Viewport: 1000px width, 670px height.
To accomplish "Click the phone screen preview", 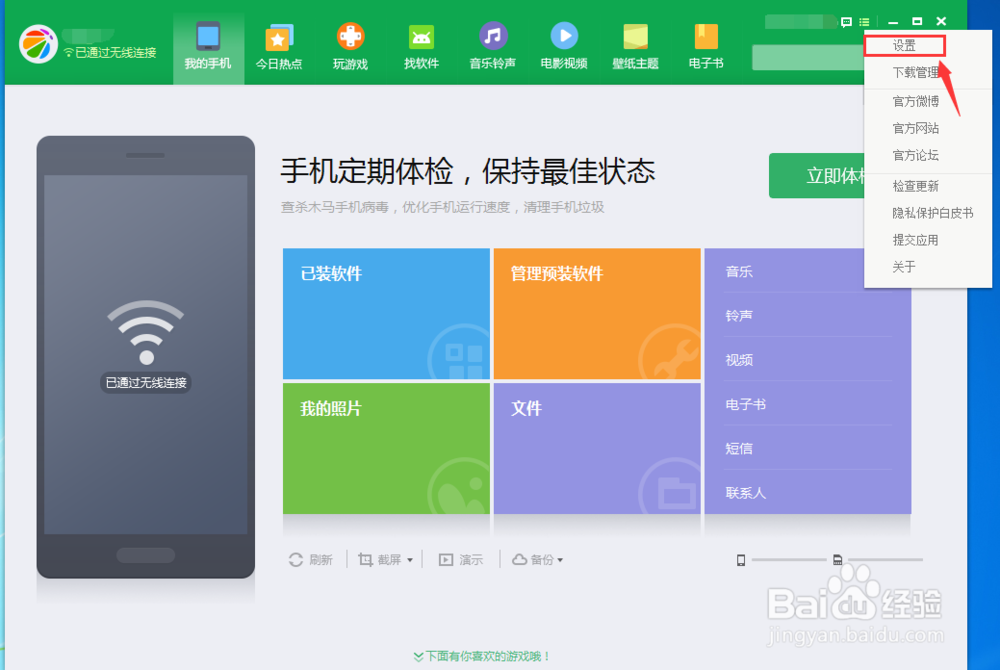I will [145, 354].
